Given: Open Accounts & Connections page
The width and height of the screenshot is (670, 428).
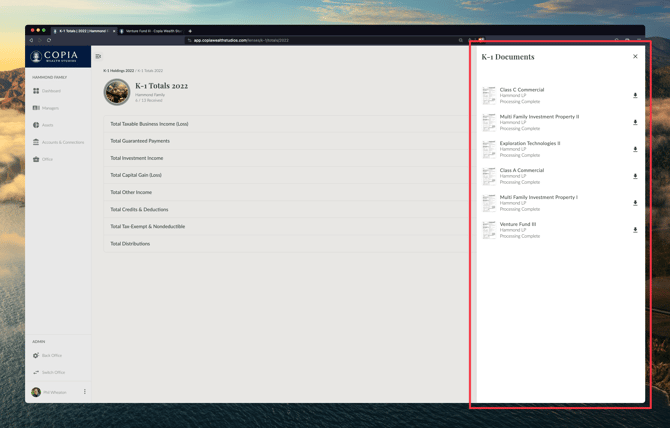Looking at the screenshot, I should (62, 142).
